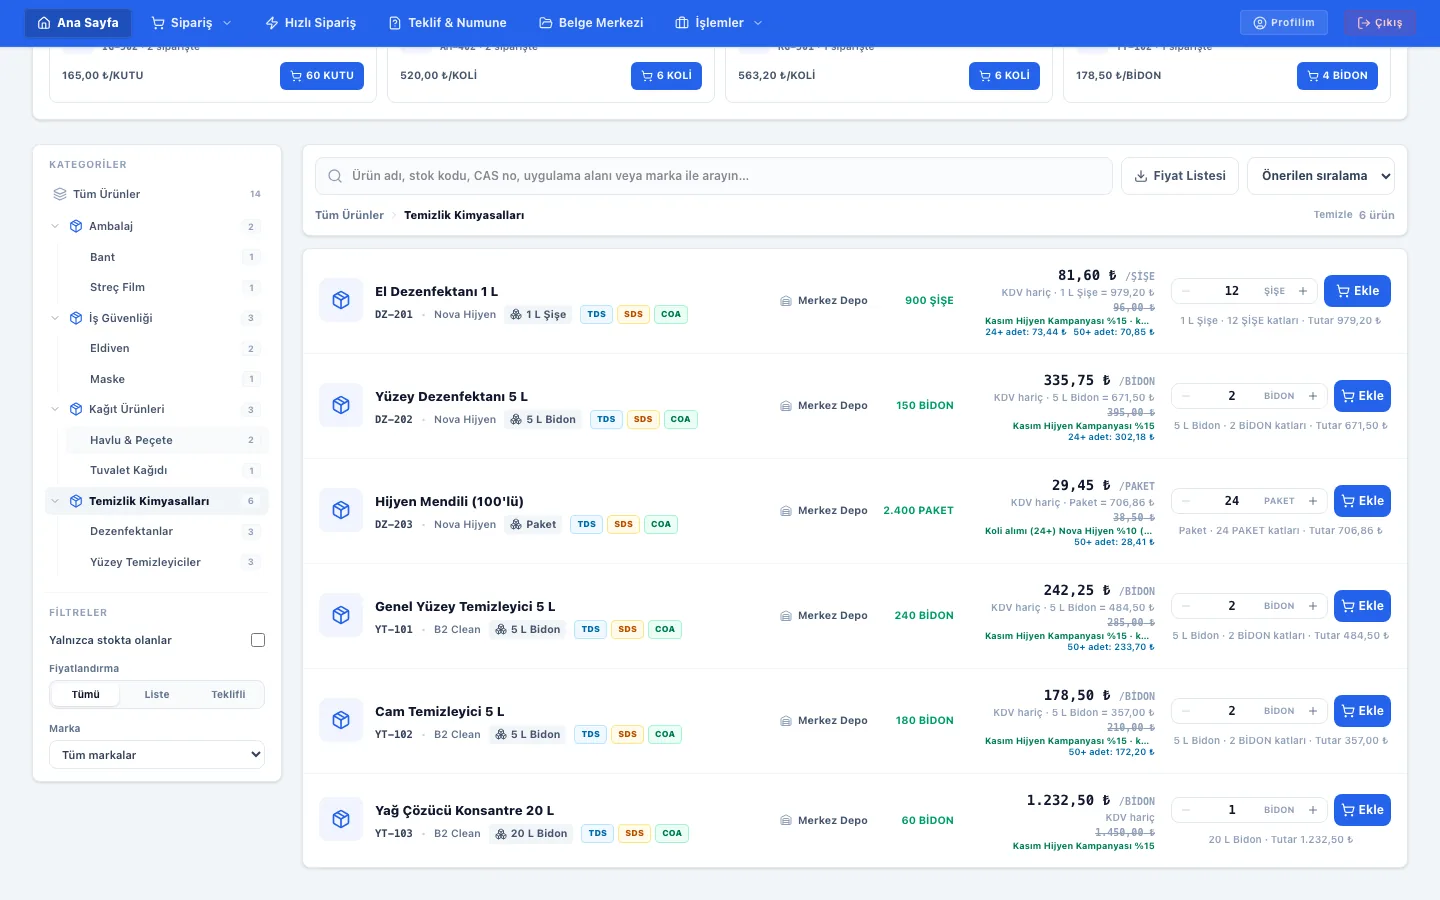Open COA document for Genel Yüzey Temizleyici

[x=665, y=629]
